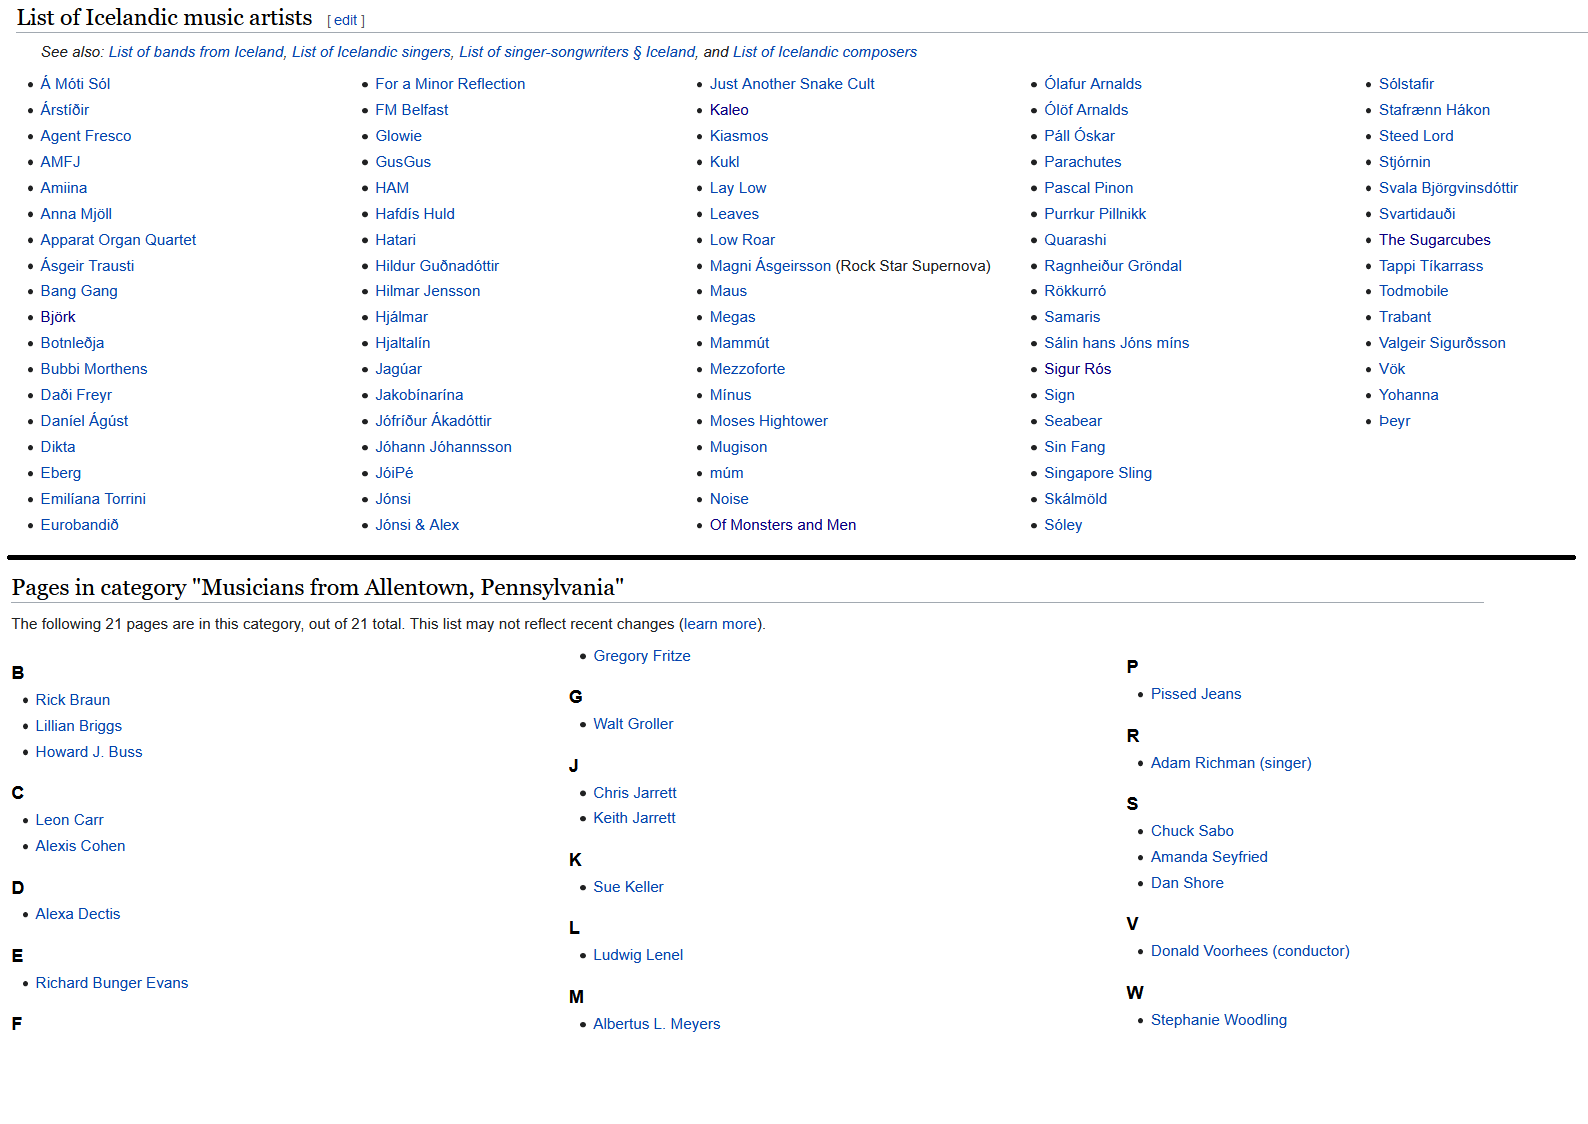Open The Sugarcubes page

click(1435, 240)
